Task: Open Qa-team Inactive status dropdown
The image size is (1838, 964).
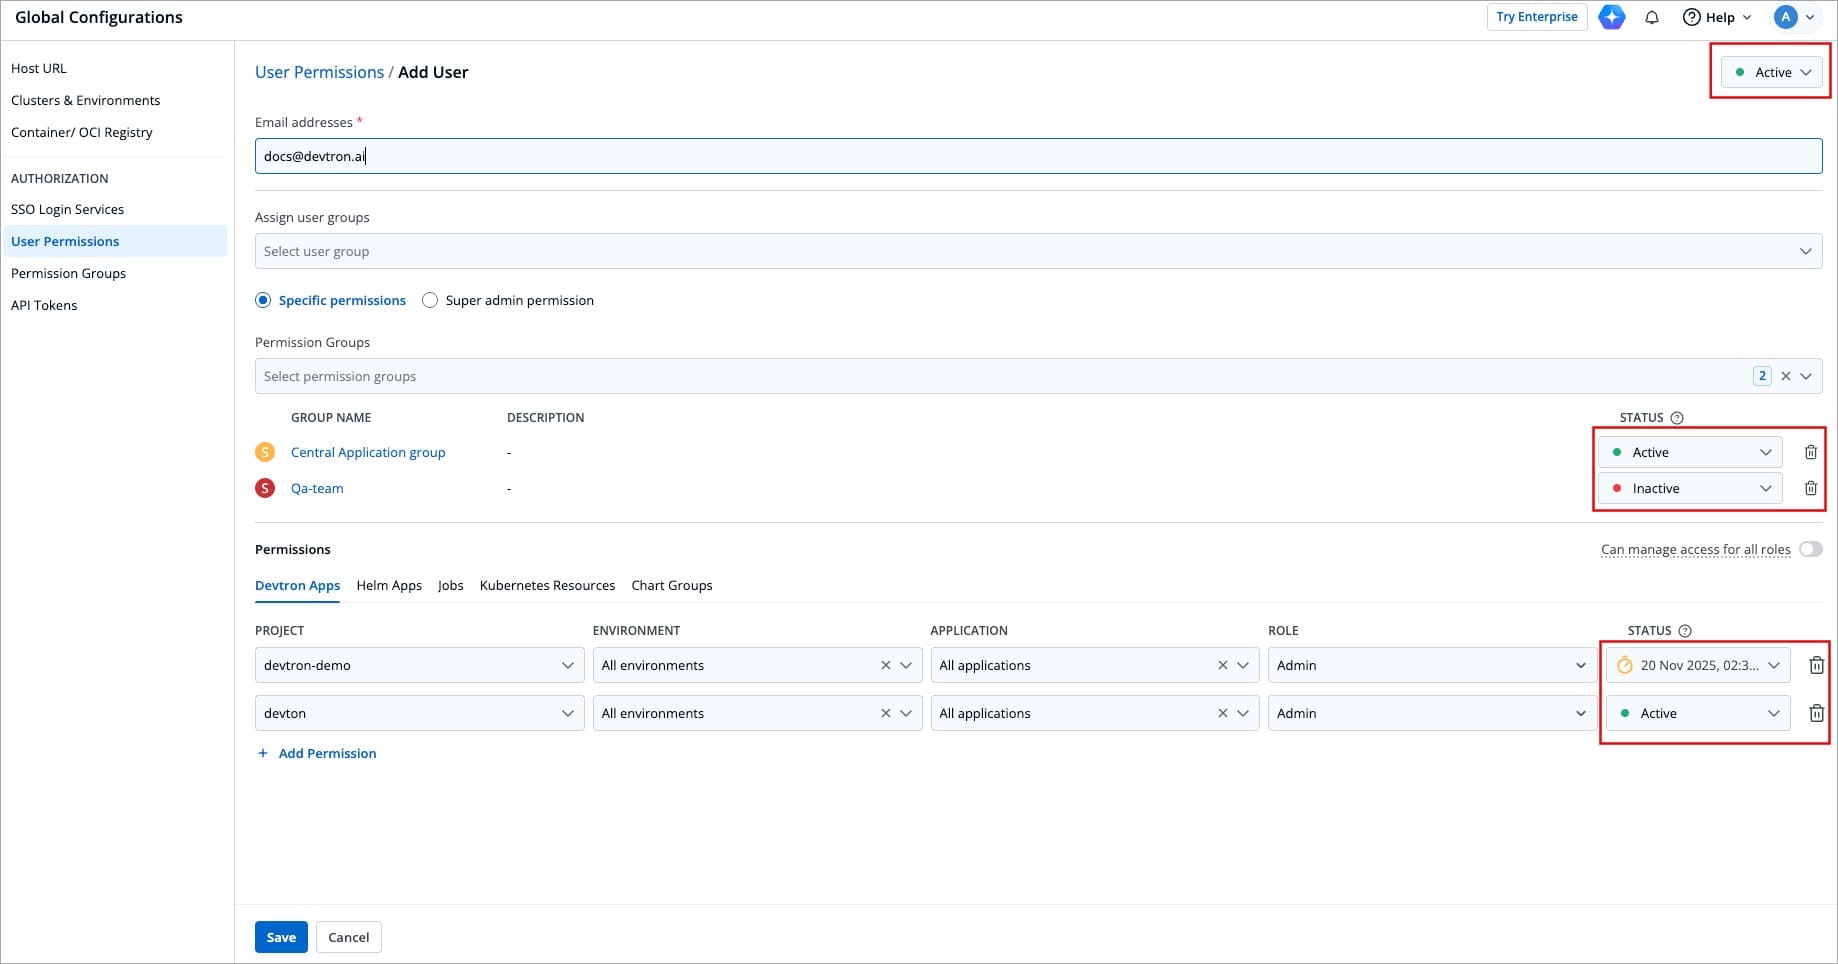Action: click(x=1689, y=488)
